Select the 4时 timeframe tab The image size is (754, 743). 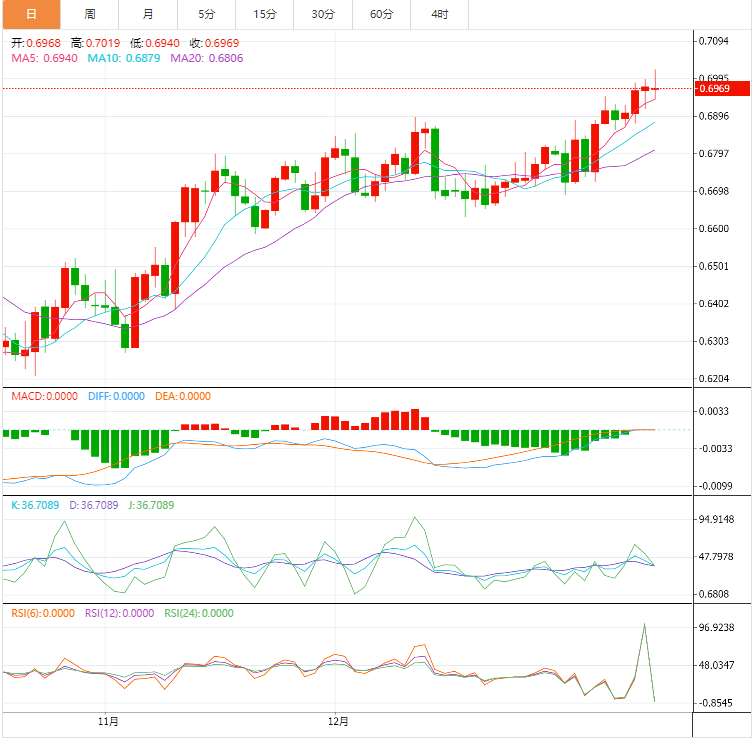(439, 14)
